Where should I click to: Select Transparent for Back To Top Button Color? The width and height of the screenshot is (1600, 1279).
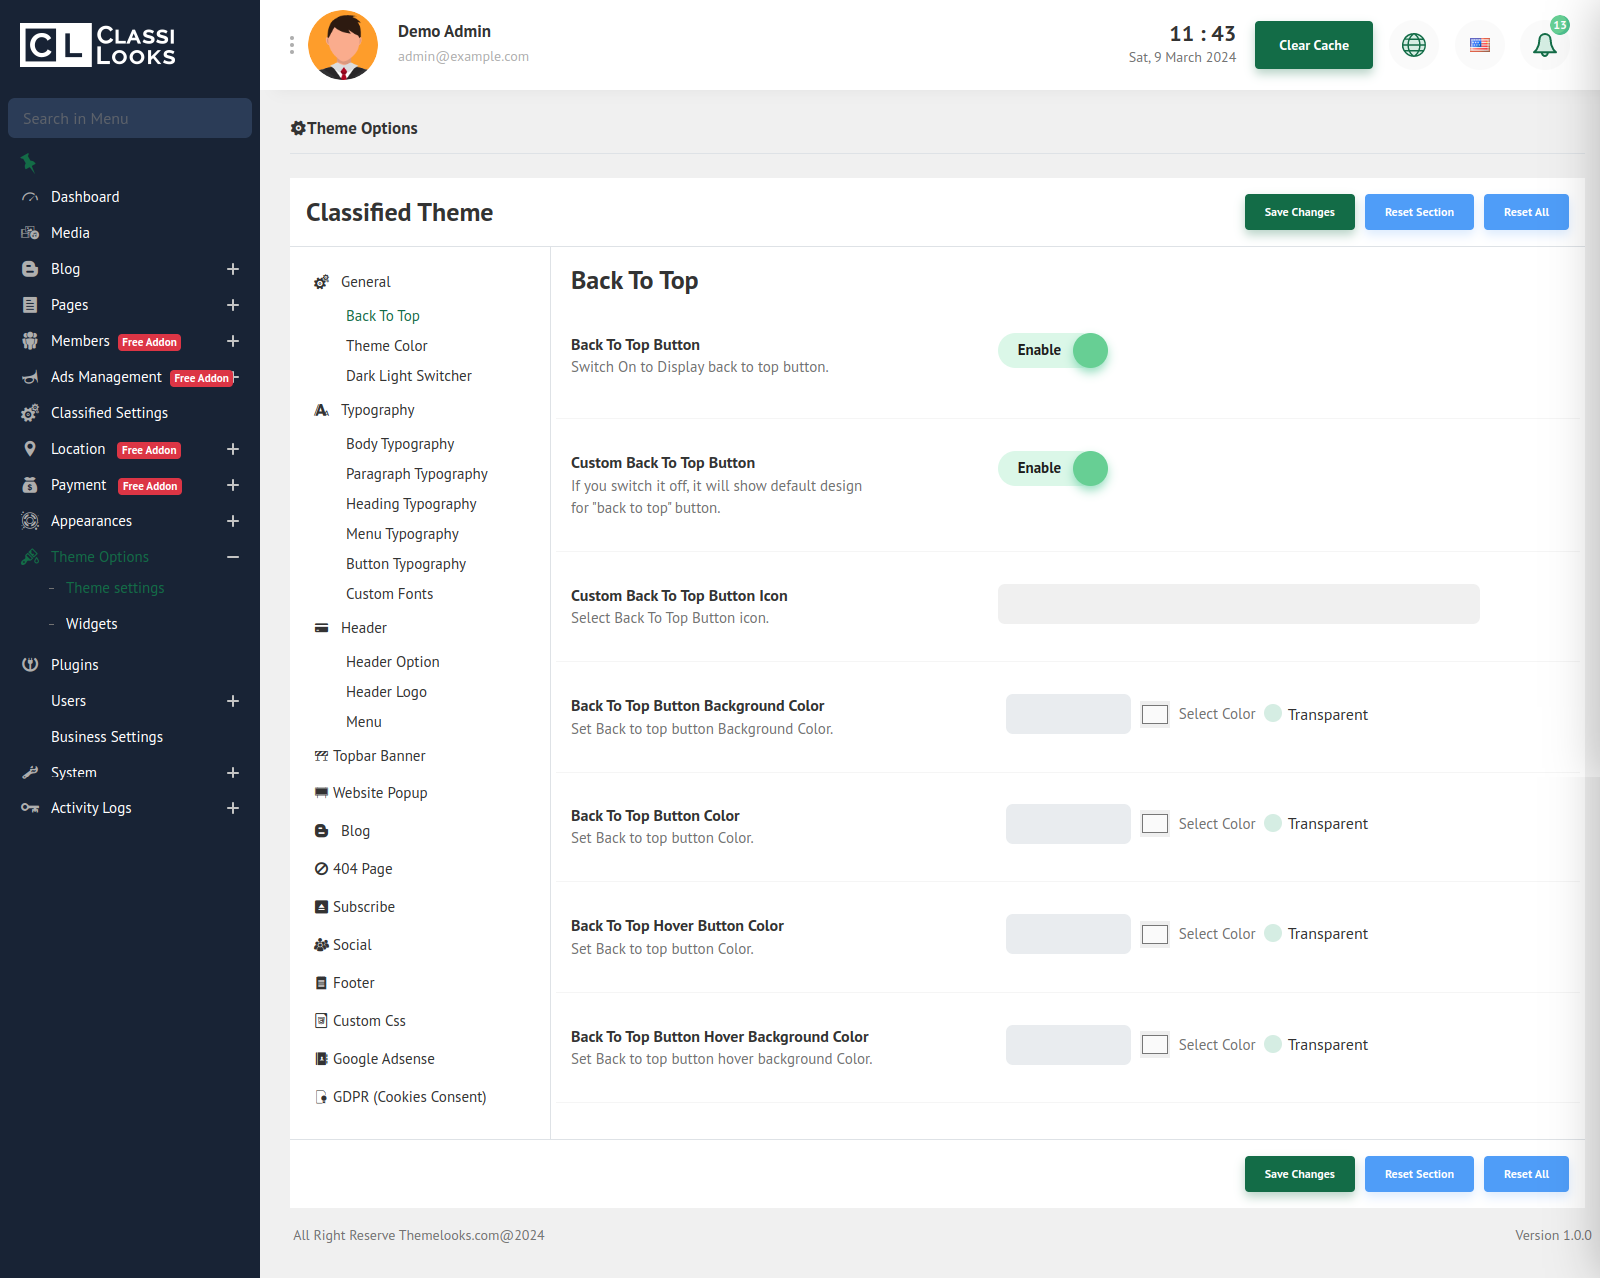(x=1273, y=823)
